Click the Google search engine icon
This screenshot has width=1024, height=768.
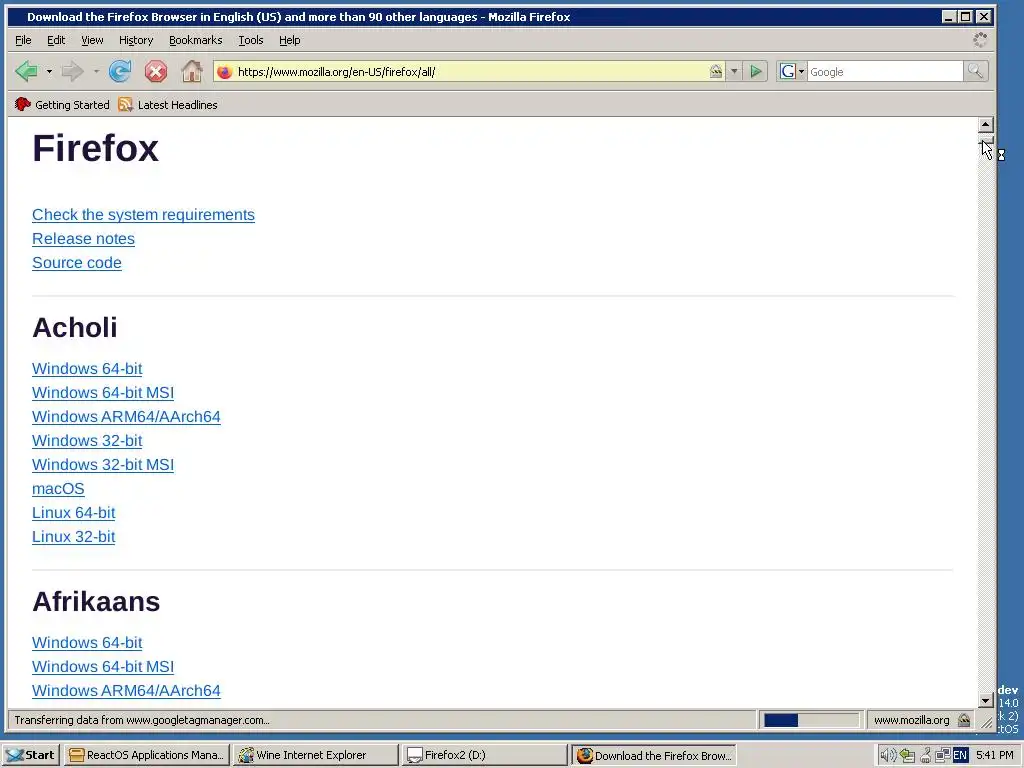point(788,71)
